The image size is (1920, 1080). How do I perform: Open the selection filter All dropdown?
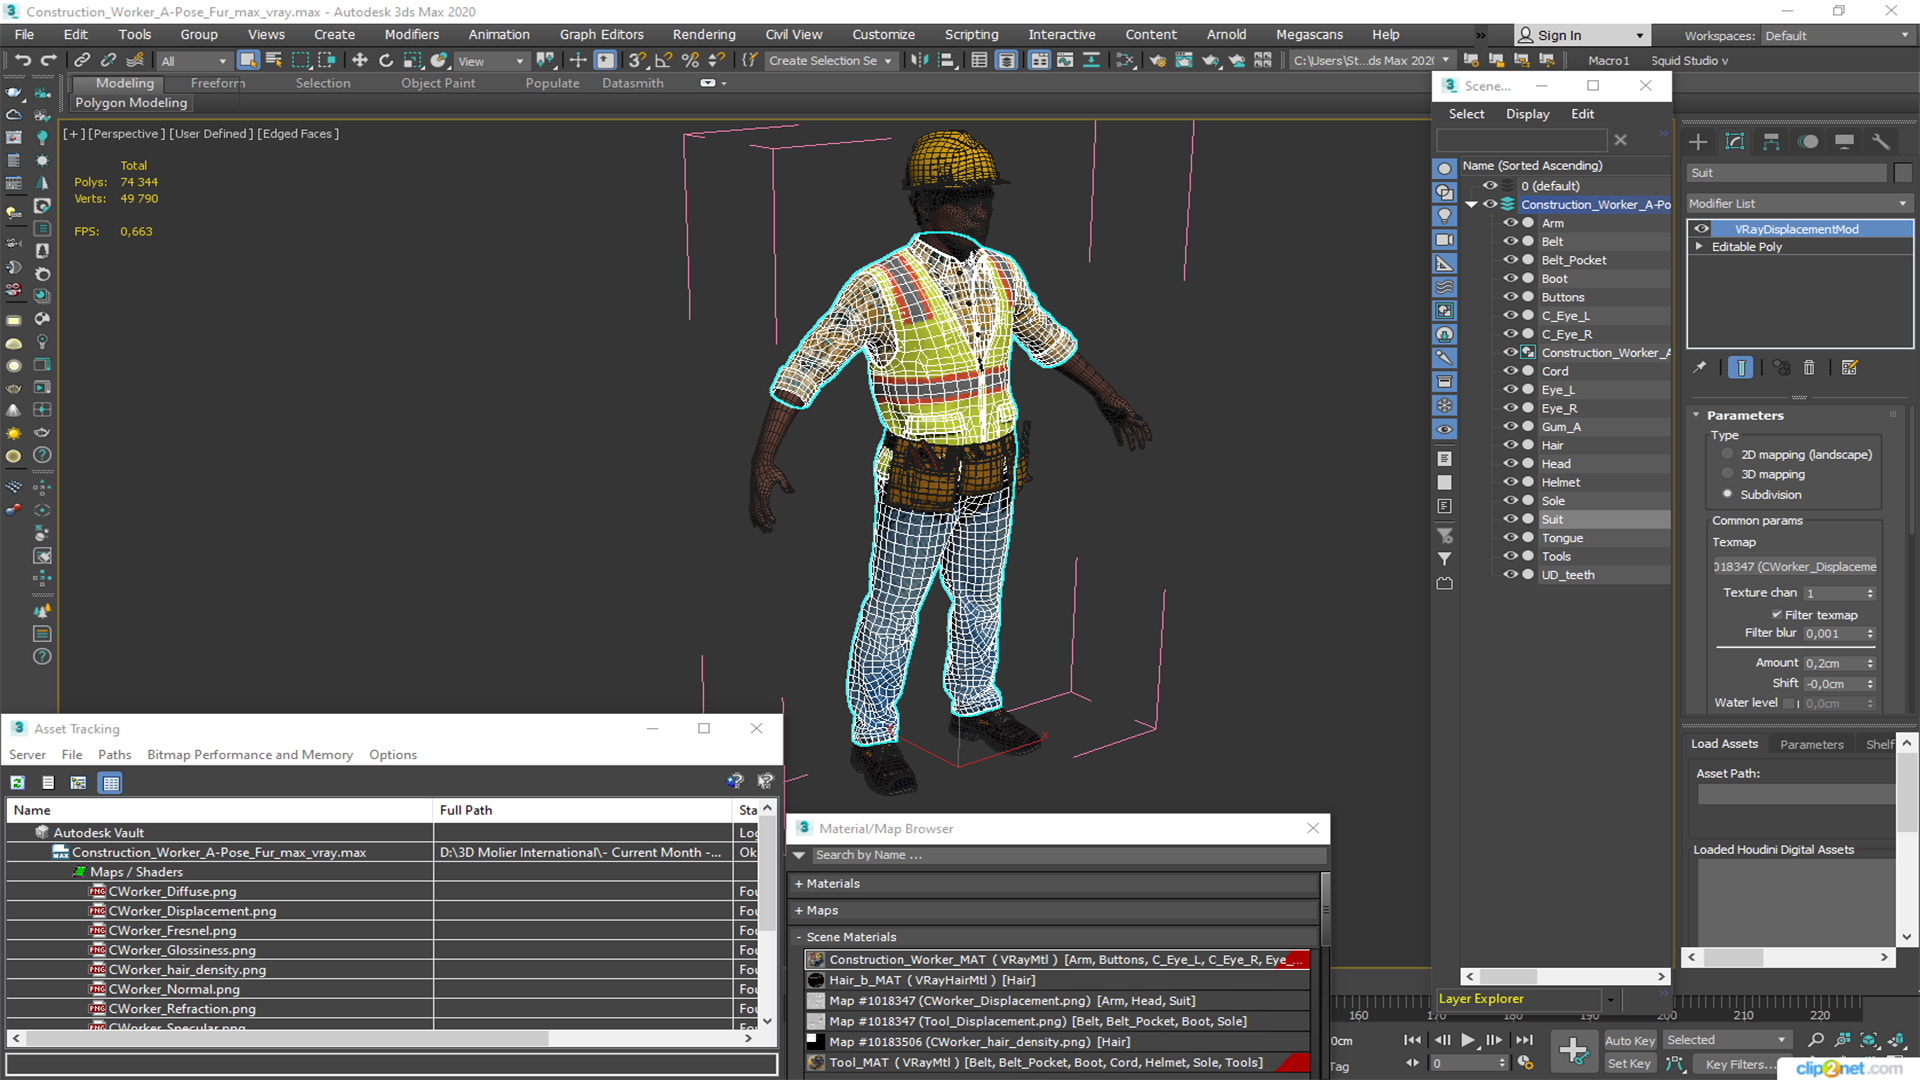(194, 61)
